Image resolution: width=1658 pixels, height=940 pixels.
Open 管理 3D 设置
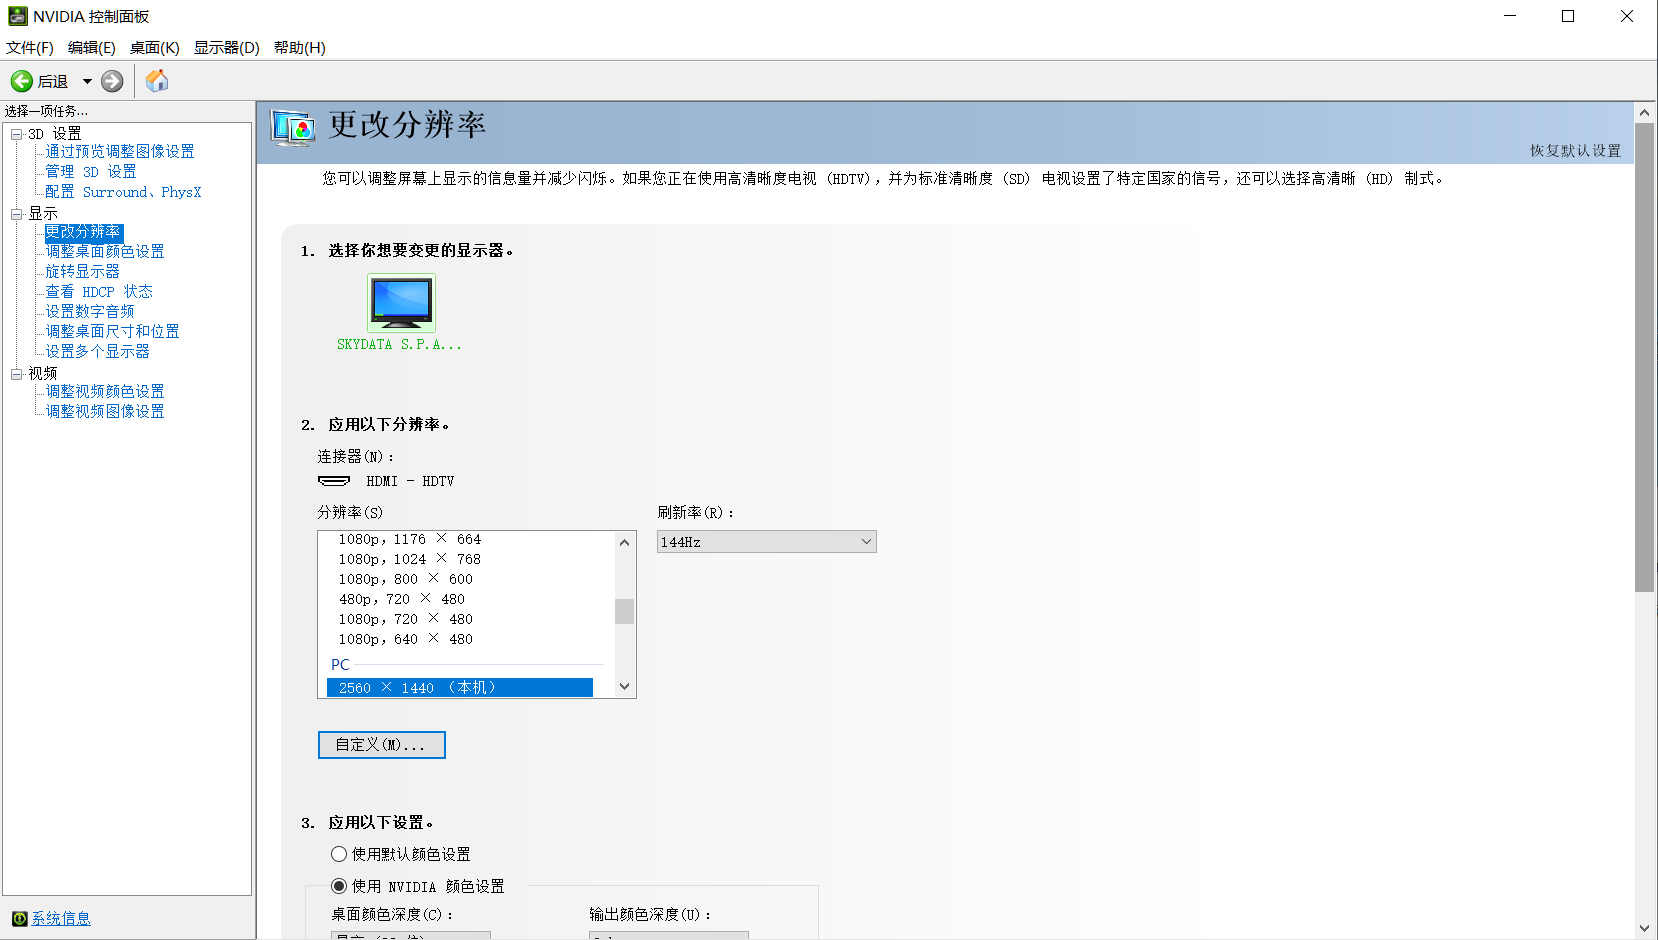click(91, 171)
